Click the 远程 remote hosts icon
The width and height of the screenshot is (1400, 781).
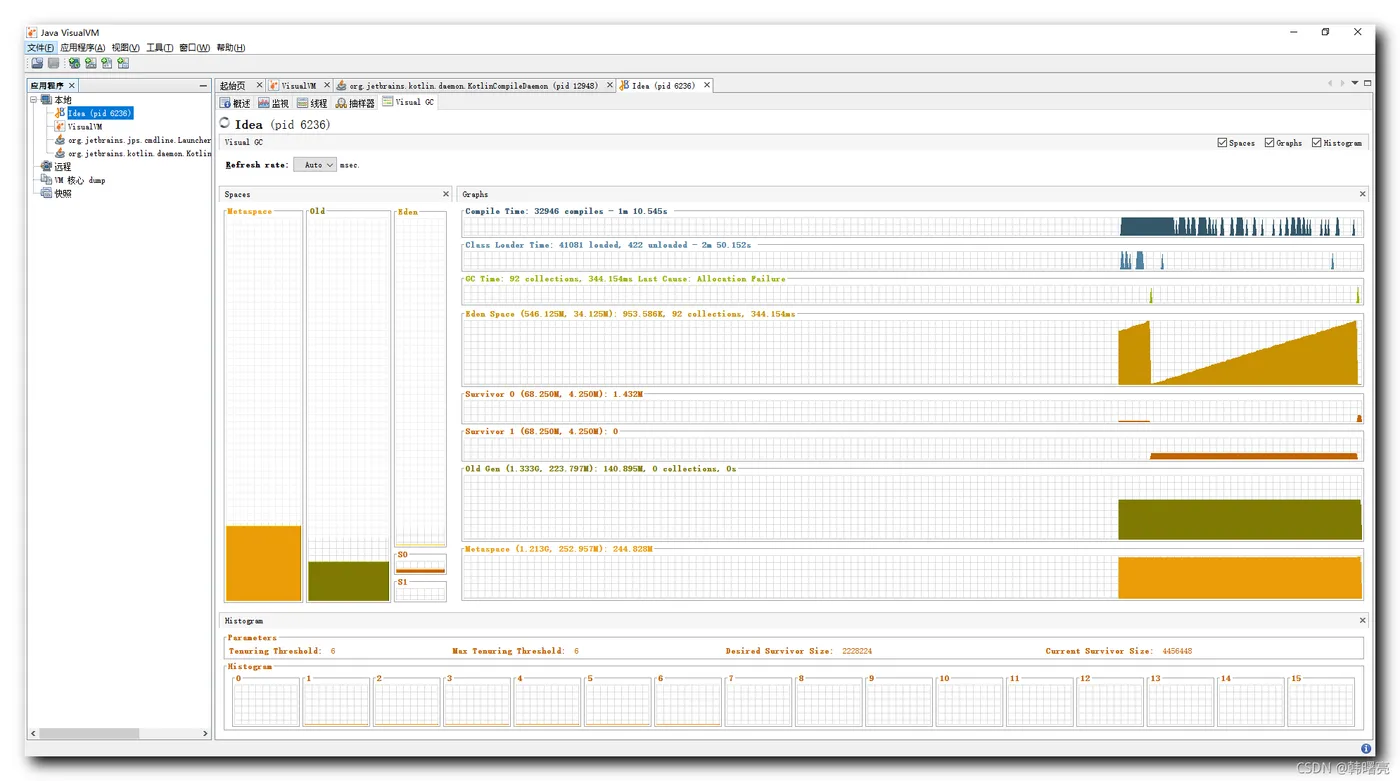[46, 167]
